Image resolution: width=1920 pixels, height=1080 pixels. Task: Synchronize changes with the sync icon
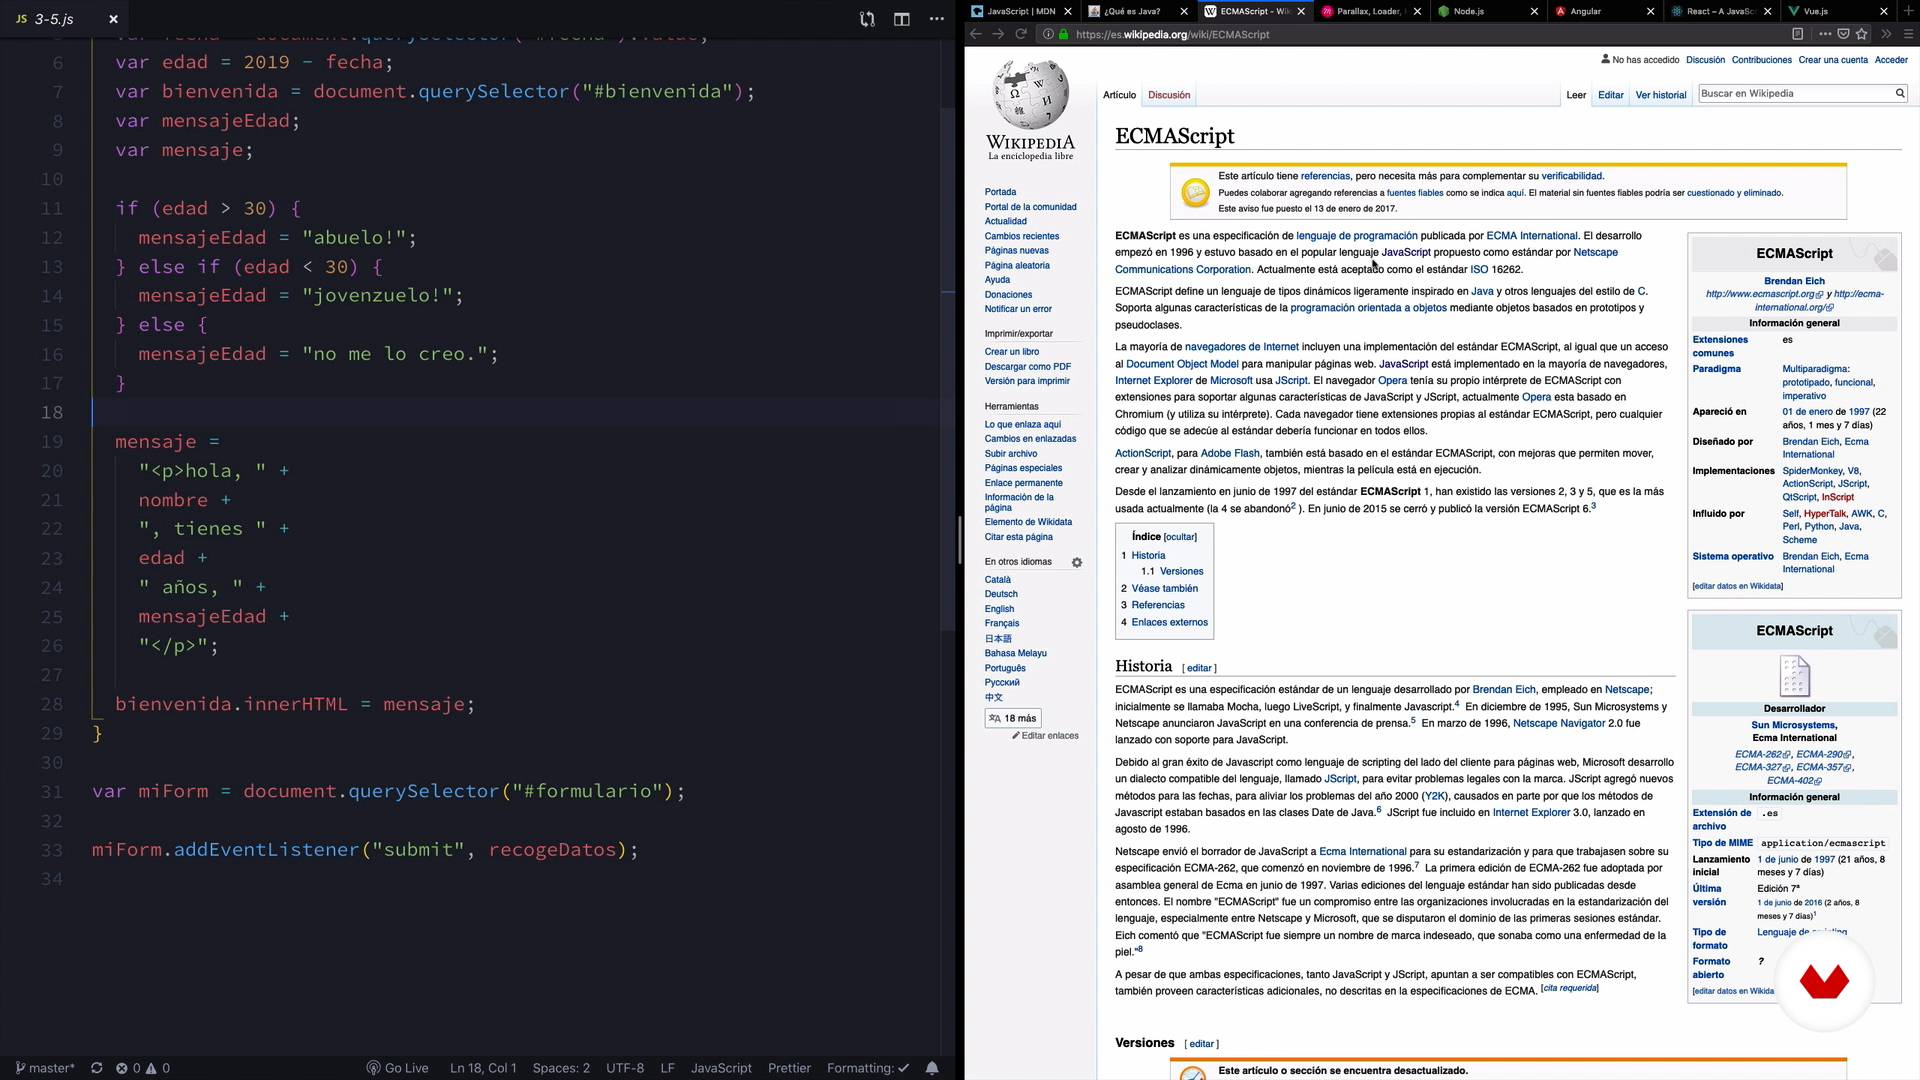coord(97,1068)
